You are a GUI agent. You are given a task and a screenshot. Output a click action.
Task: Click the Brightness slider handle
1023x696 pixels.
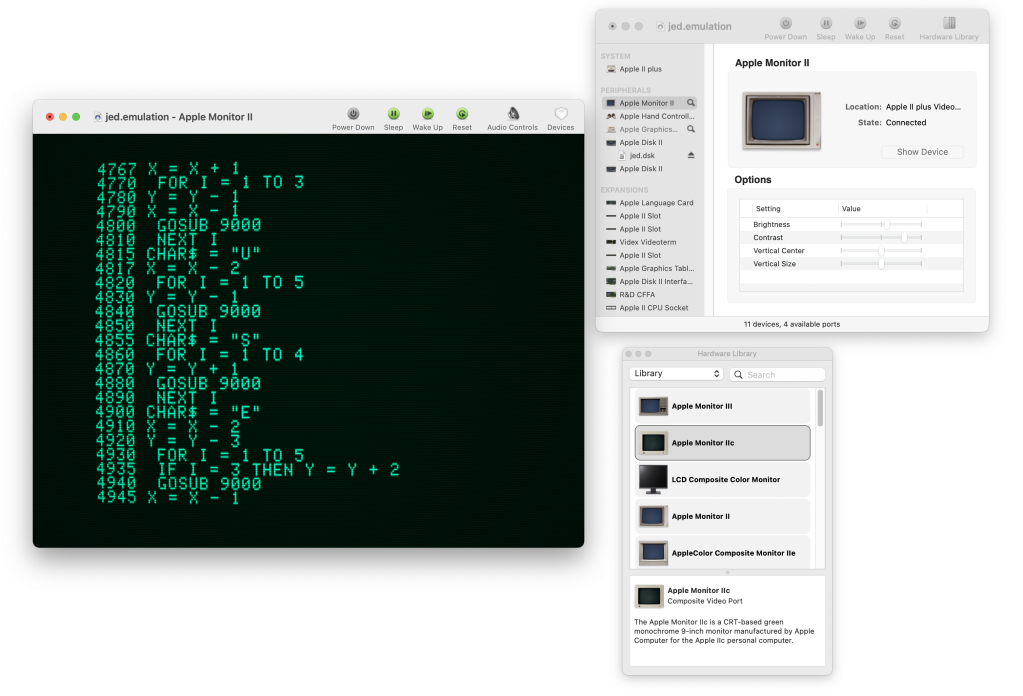tap(885, 225)
